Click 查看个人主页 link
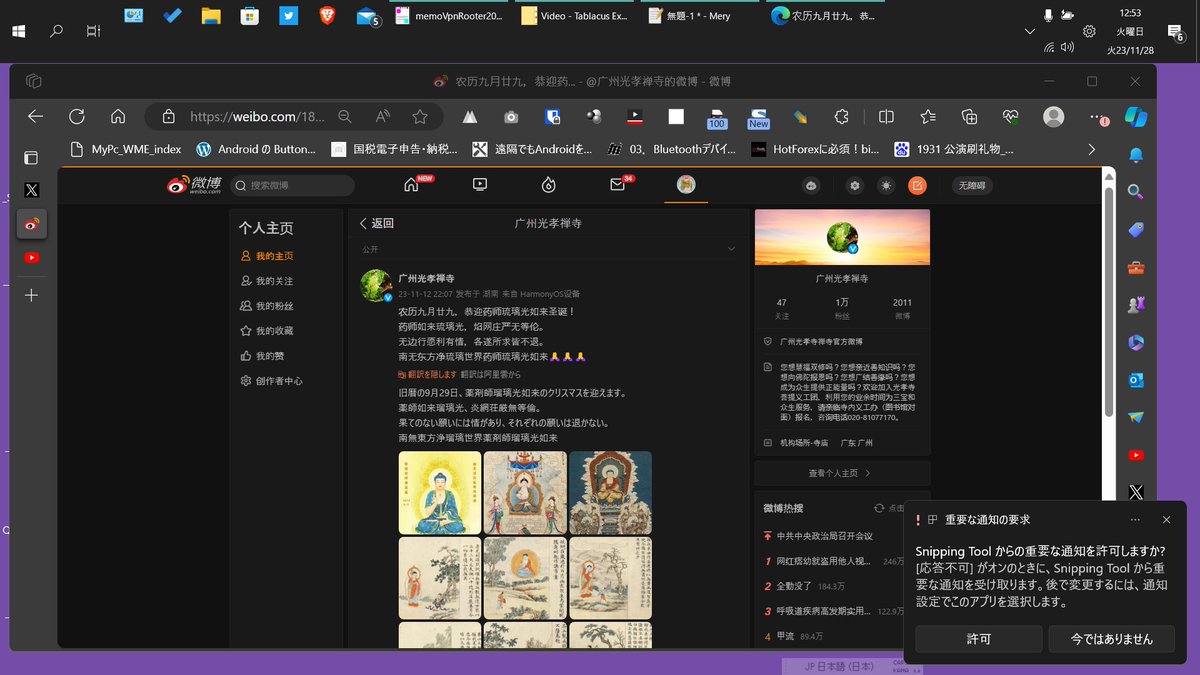This screenshot has width=1200, height=675. pyautogui.click(x=840, y=473)
